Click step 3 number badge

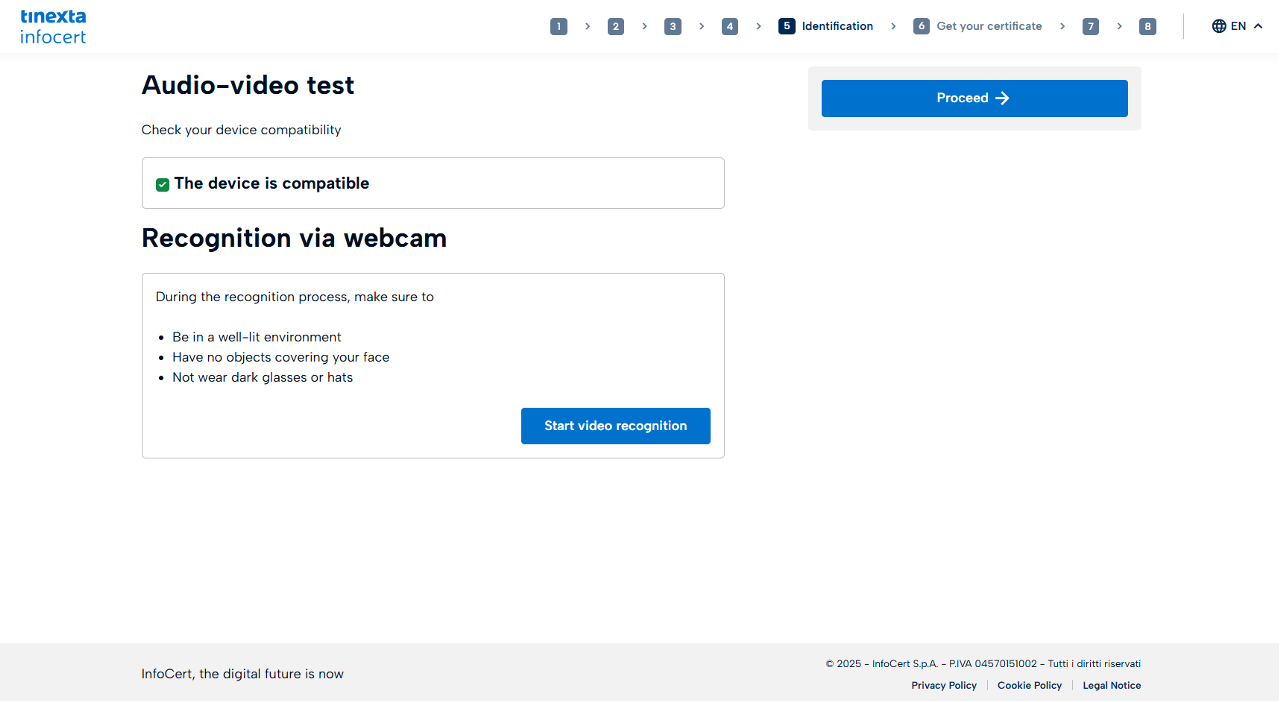click(x=673, y=27)
